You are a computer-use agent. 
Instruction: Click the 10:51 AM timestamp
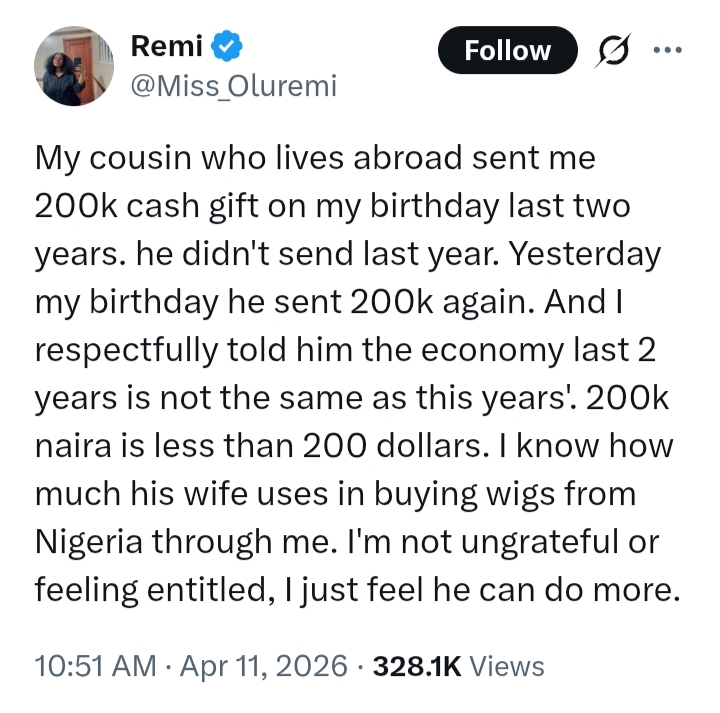point(95,666)
